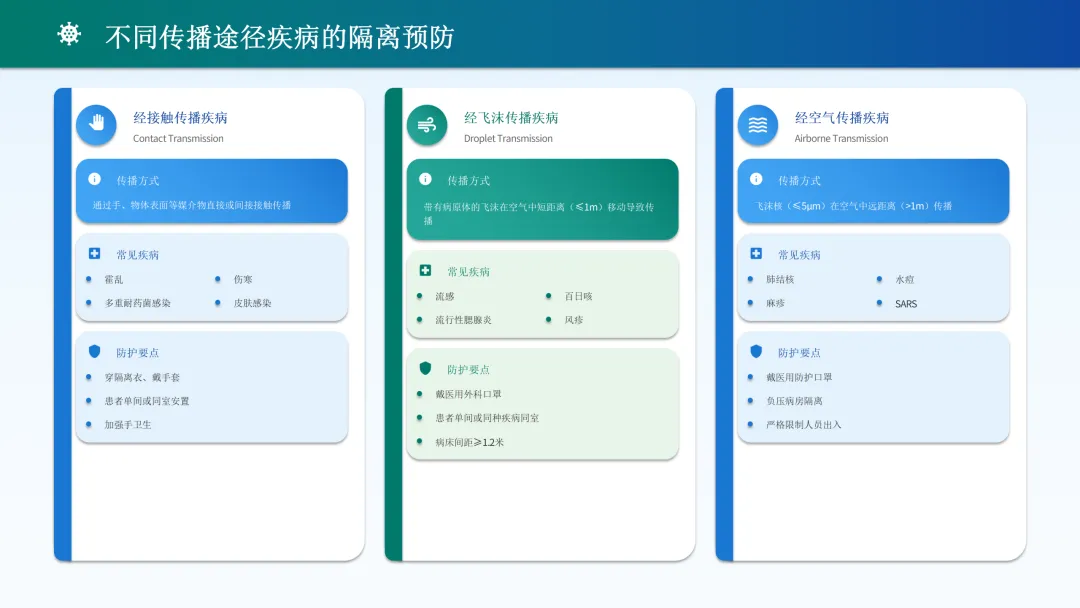Click the droplet description with ≤1m
This screenshot has height=608, width=1080.
point(539,213)
